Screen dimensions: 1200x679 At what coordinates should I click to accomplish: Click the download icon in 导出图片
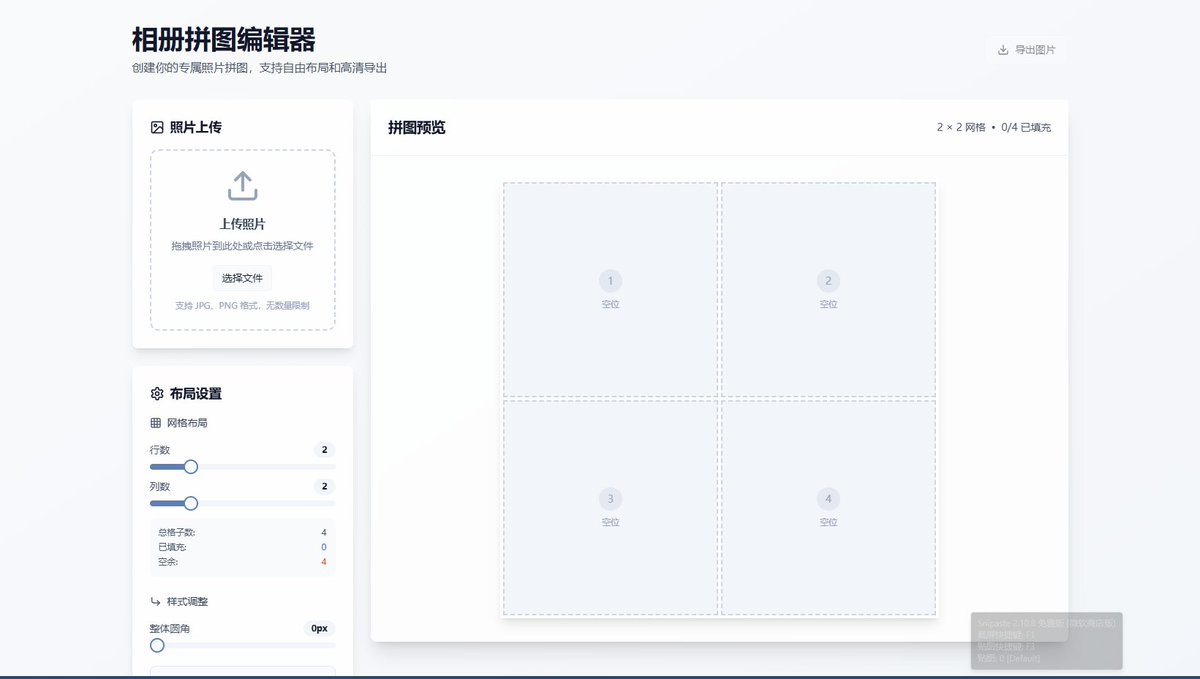1003,50
